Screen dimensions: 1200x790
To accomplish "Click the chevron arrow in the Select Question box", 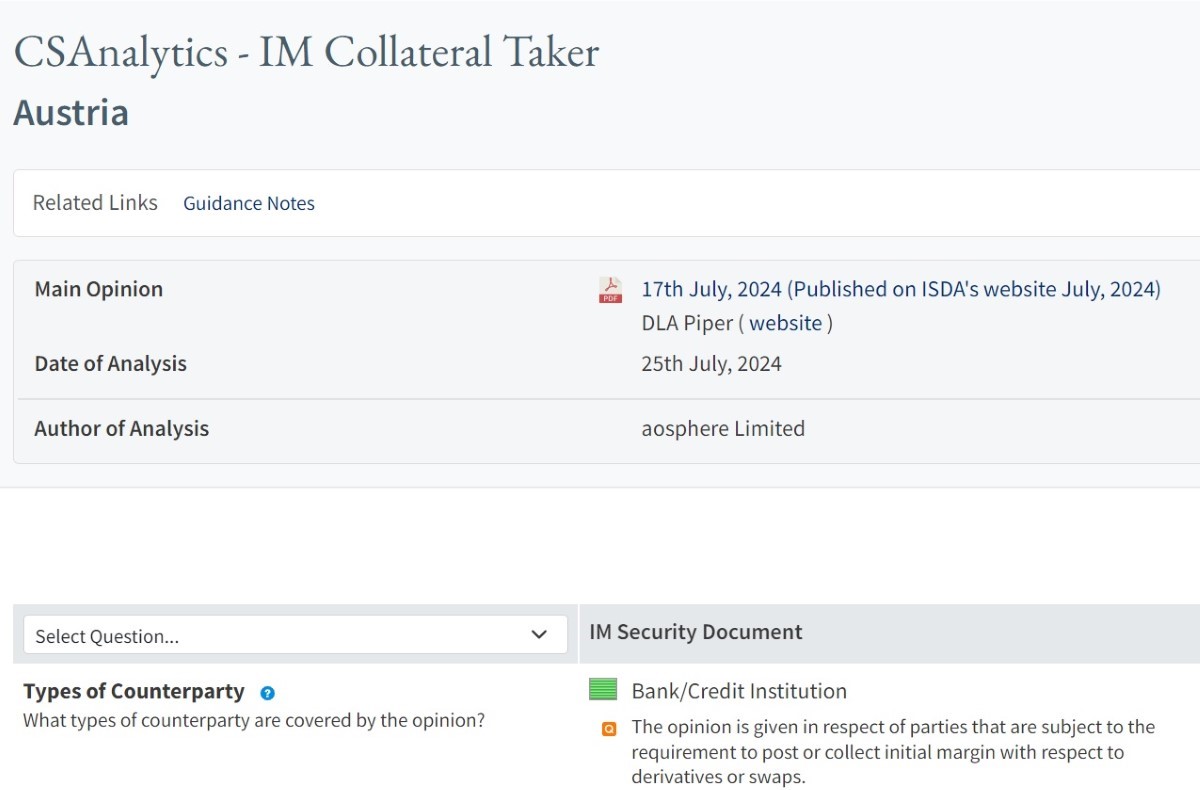I will pyautogui.click(x=539, y=635).
